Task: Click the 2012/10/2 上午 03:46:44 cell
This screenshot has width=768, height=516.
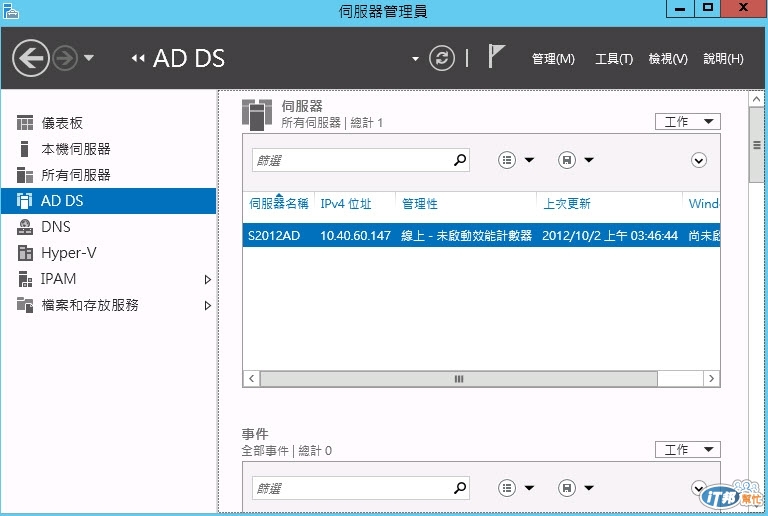Action: point(610,235)
